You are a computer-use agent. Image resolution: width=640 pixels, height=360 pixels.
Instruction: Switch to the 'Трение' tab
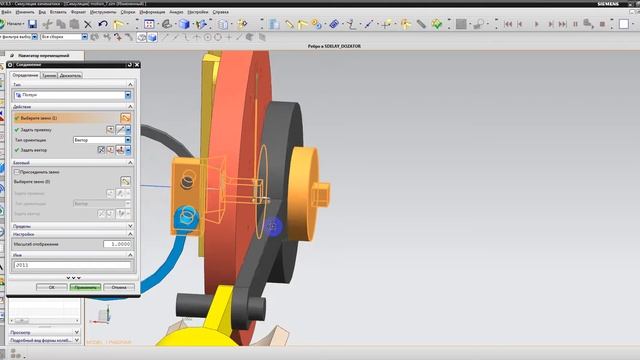coord(49,76)
